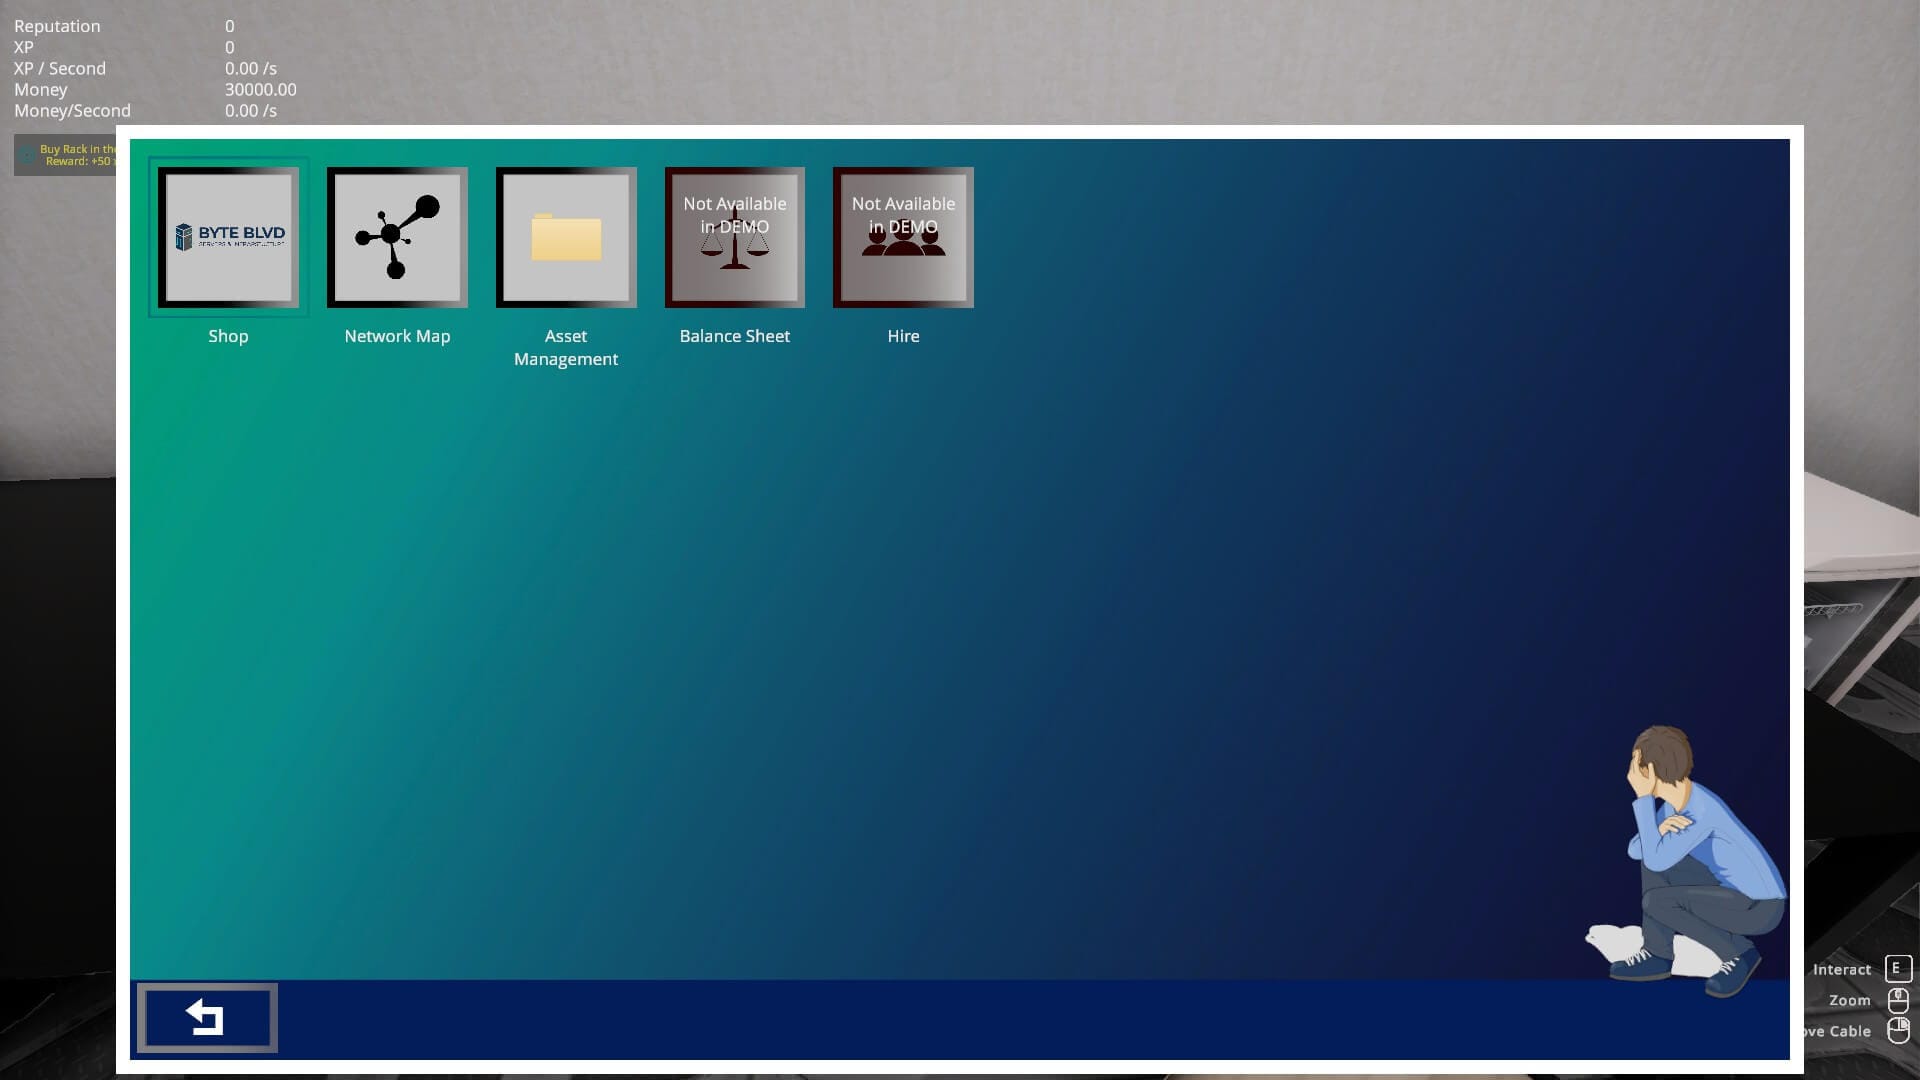The height and width of the screenshot is (1080, 1920).
Task: Click the Zoom mouse scroll icon
Action: coord(1897,1000)
